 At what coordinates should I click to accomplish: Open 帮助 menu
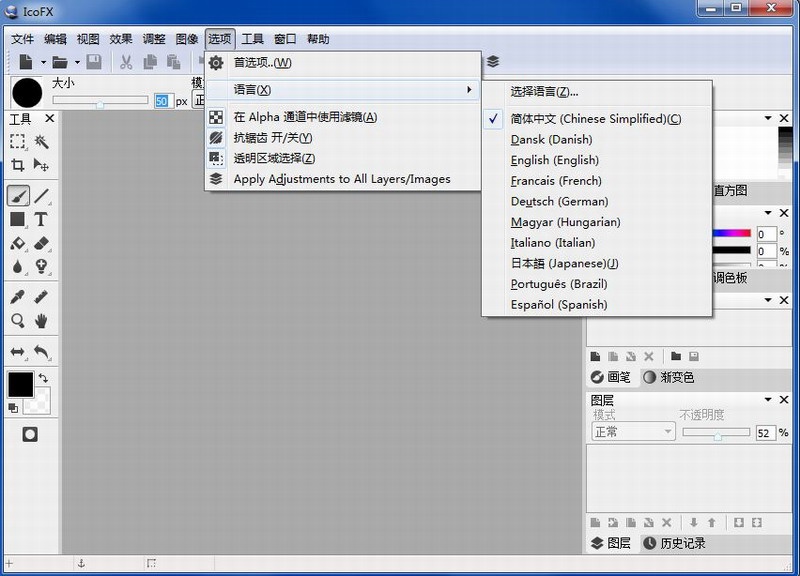pos(318,39)
